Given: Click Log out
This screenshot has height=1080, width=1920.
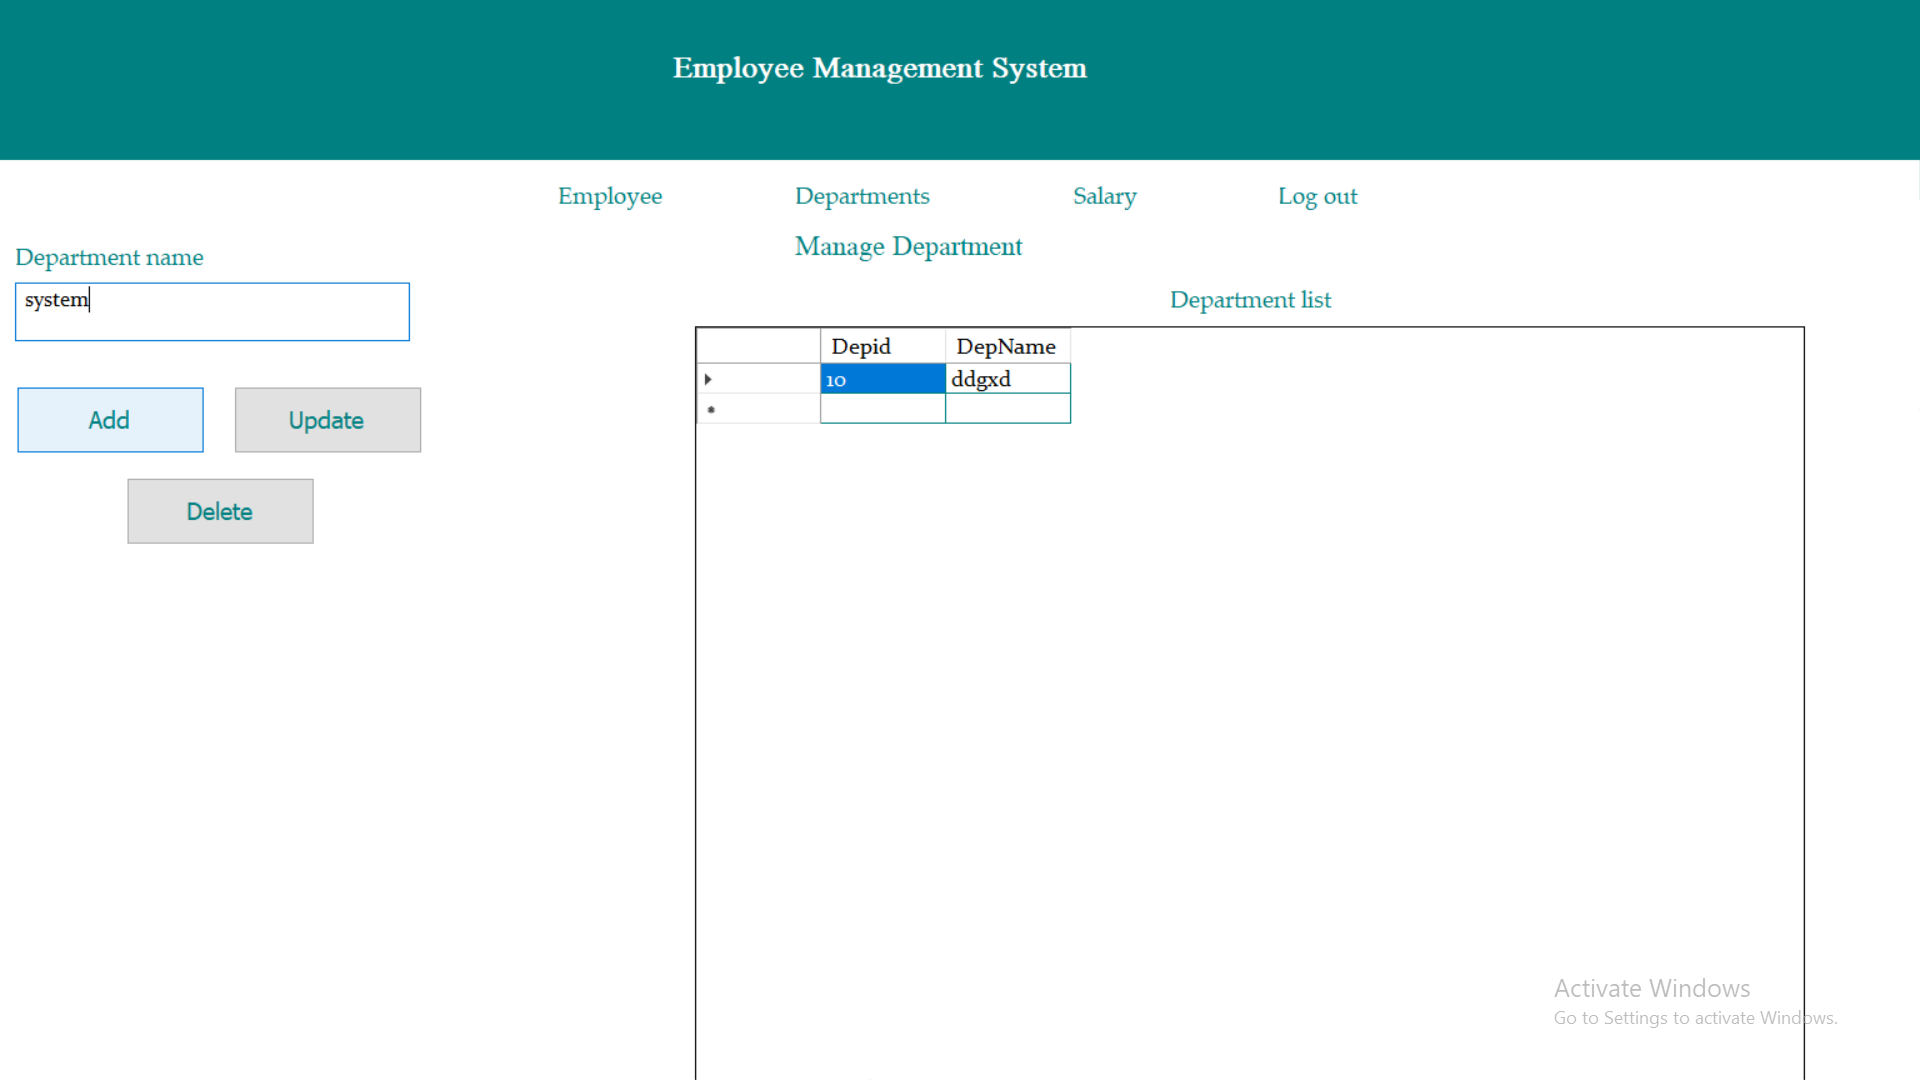Looking at the screenshot, I should click(1317, 196).
